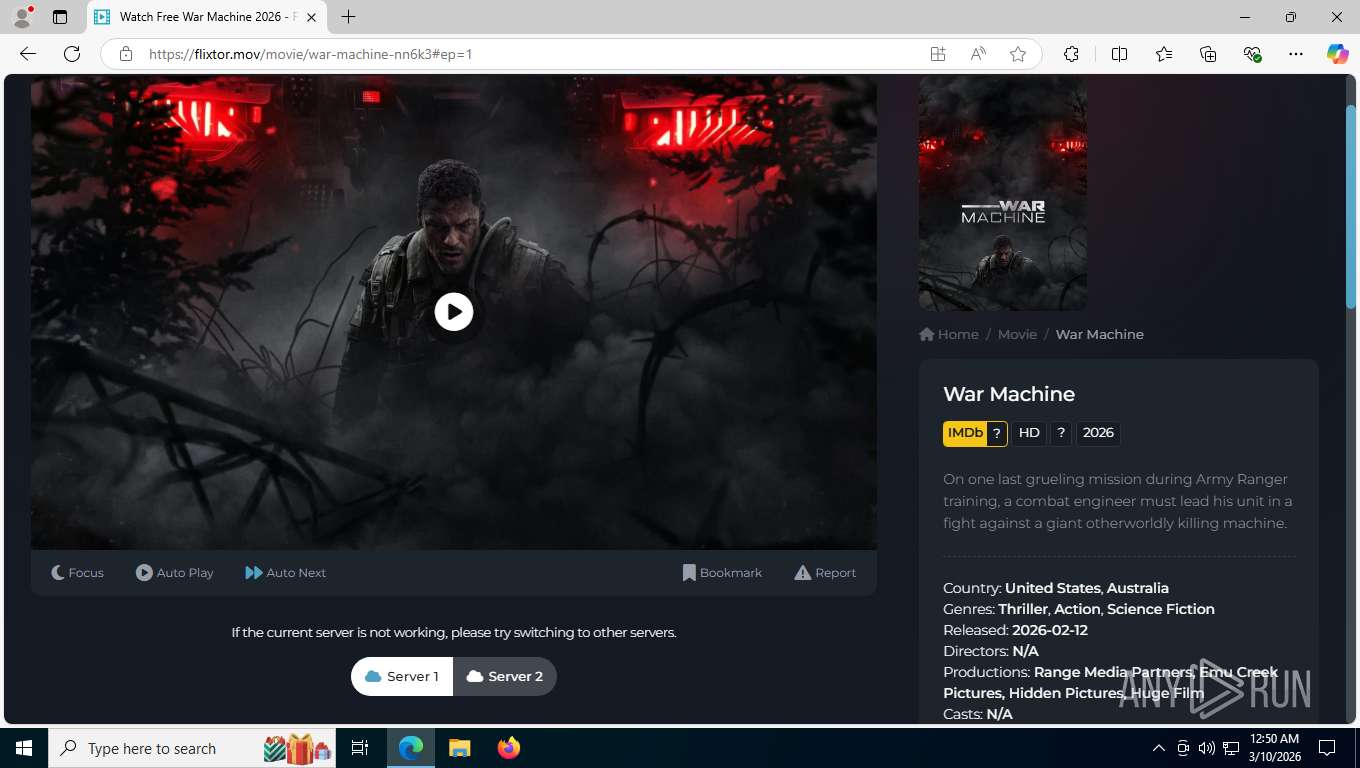Open the Science Fiction genre link
This screenshot has width=1360, height=768.
pos(1161,609)
